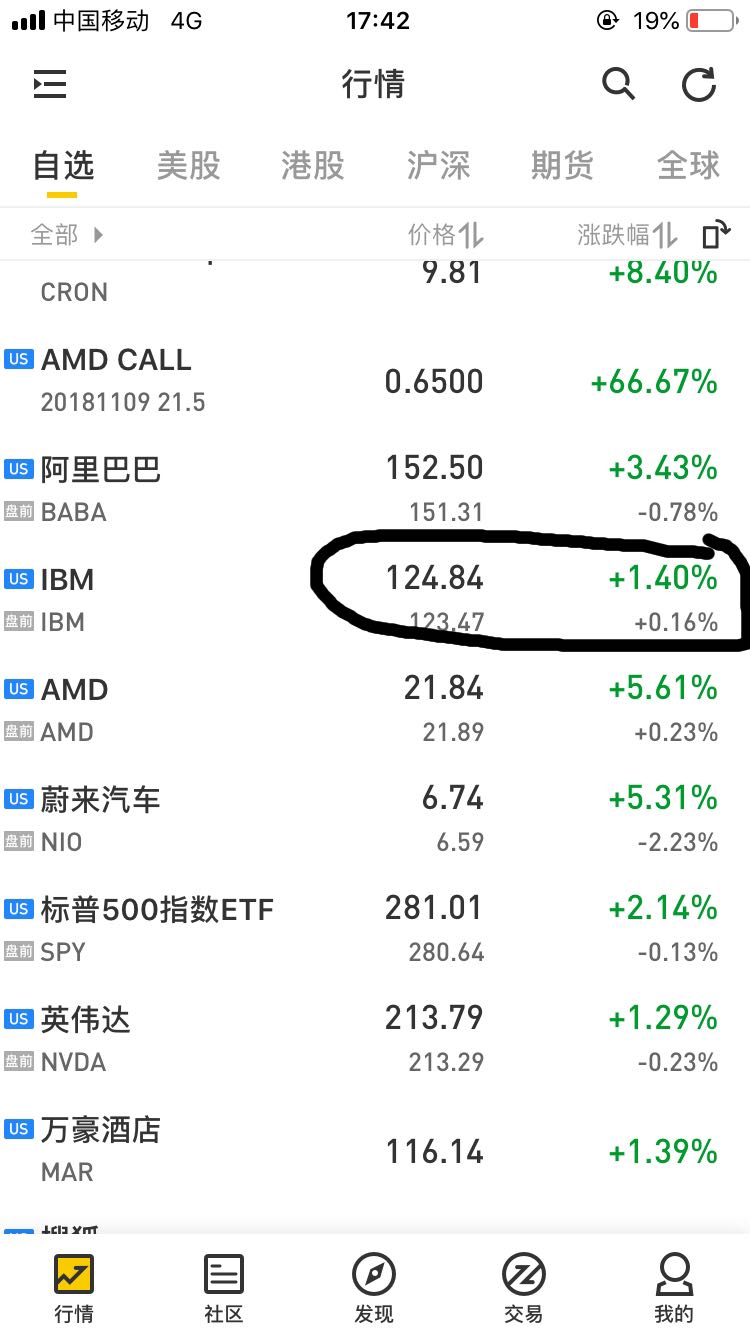This screenshot has height=1334, width=750.
Task: Open the IBM stock row
Action: click(x=375, y=600)
